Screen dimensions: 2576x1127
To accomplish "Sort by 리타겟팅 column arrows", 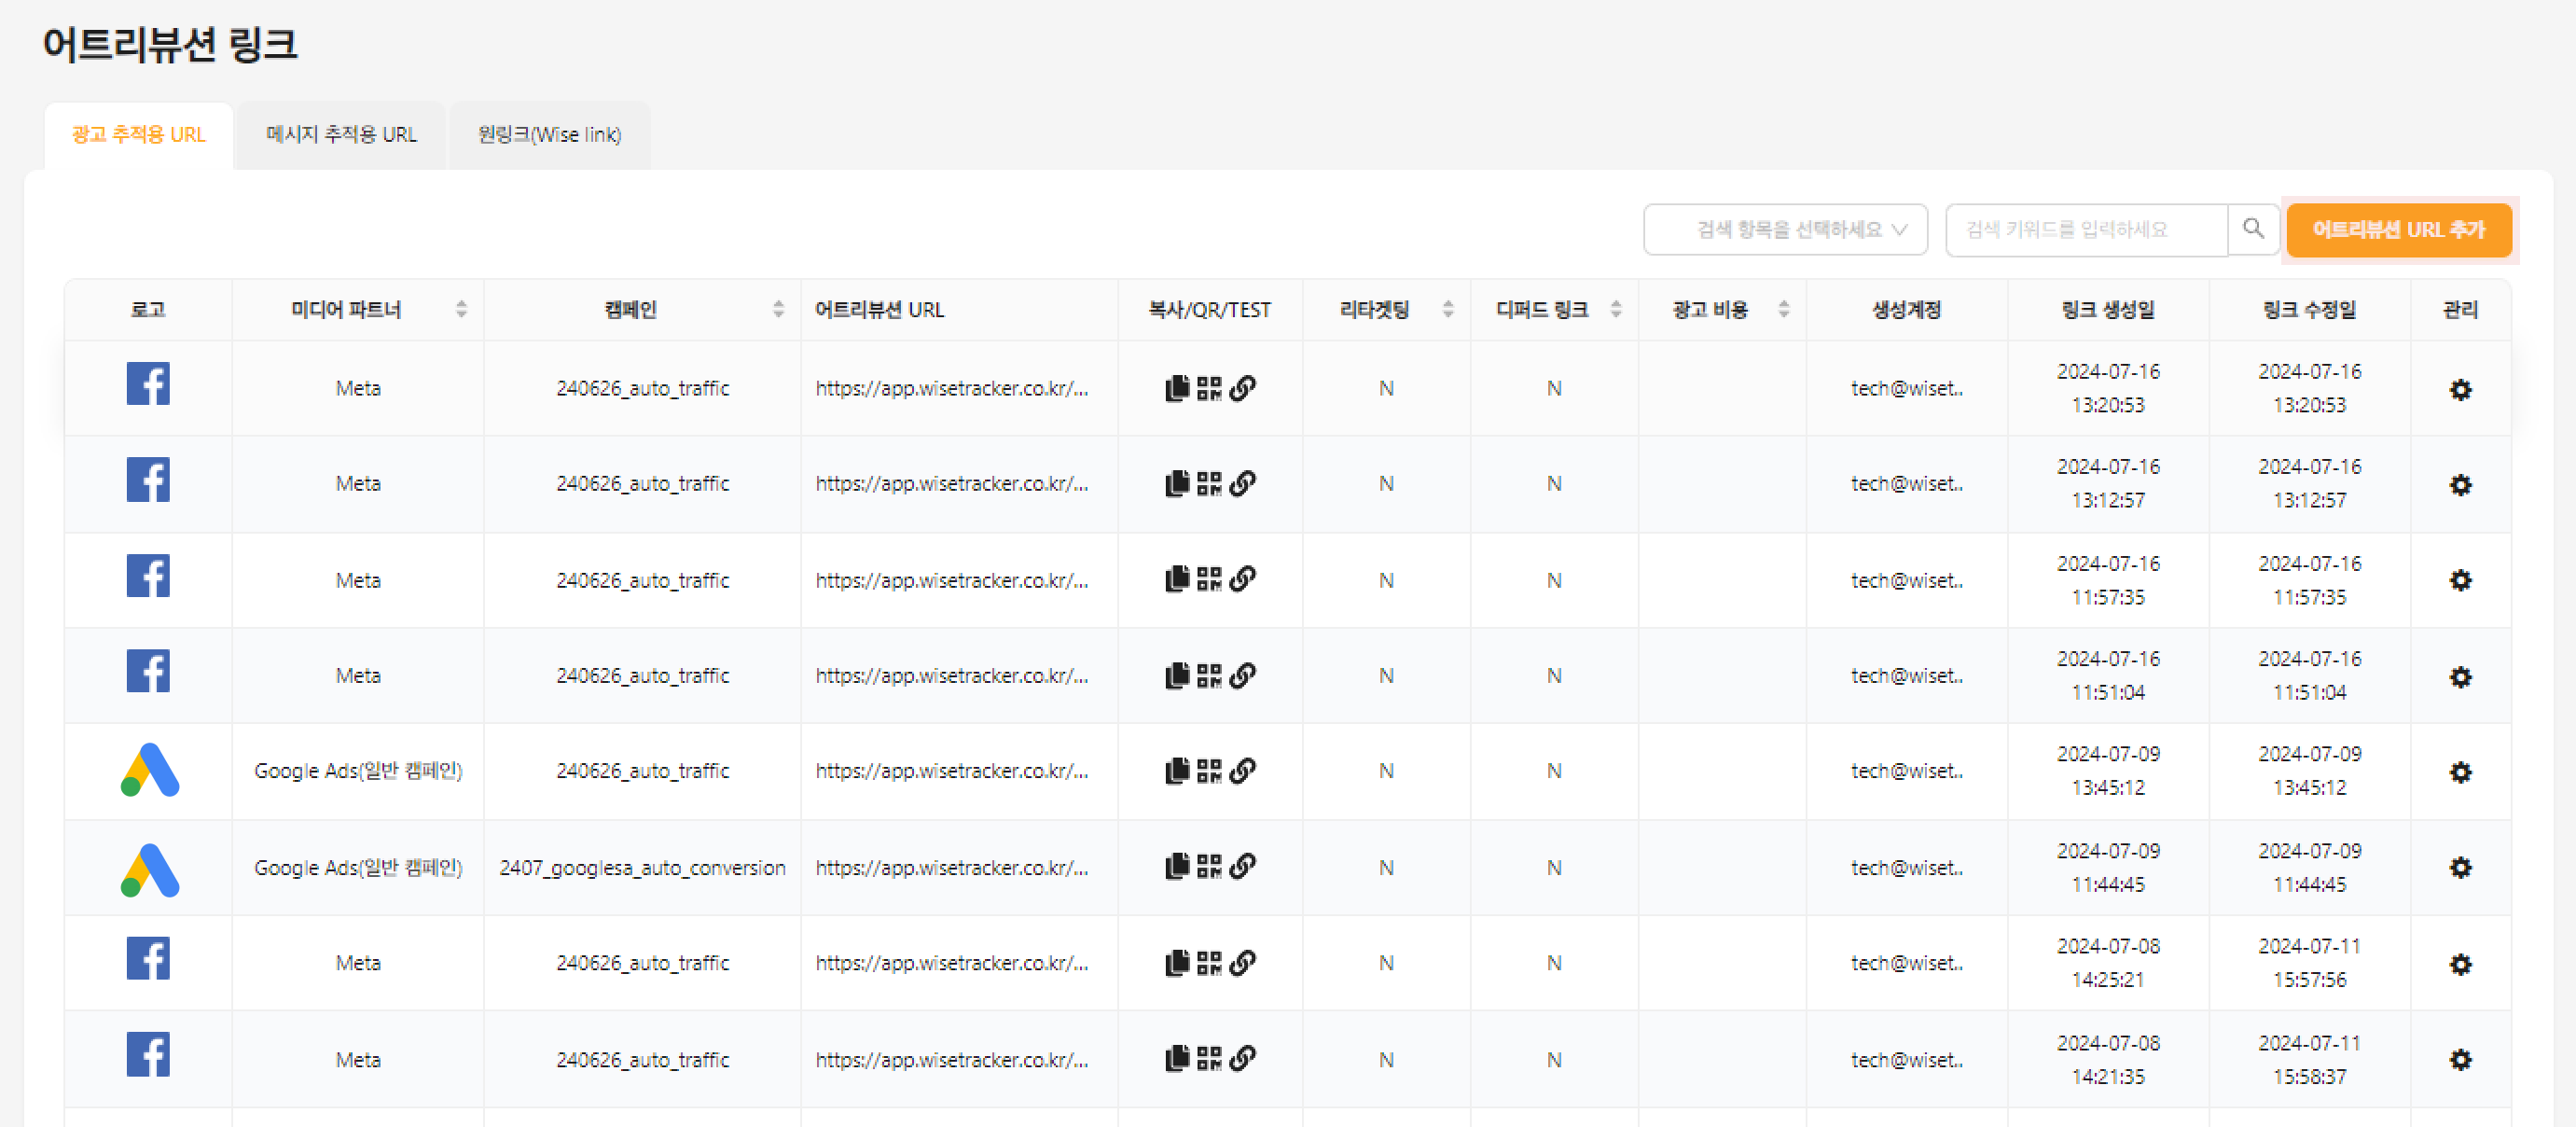I will (x=1447, y=309).
